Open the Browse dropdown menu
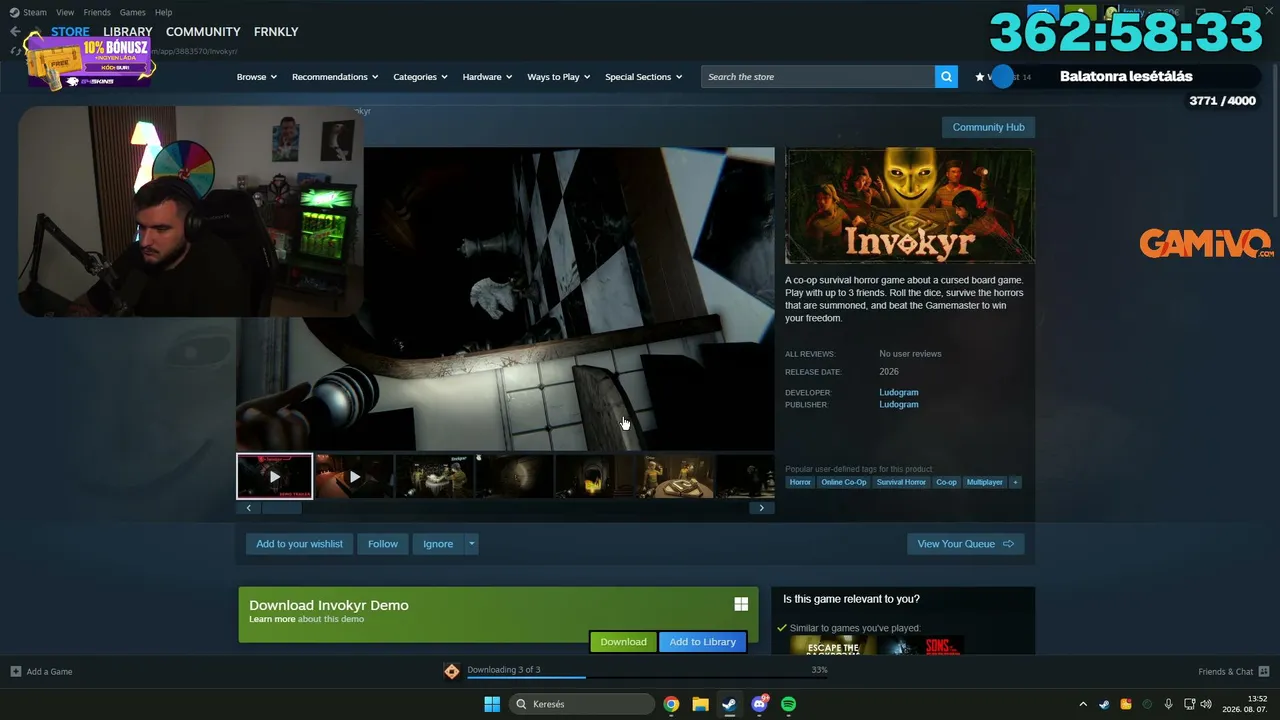Image resolution: width=1280 pixels, height=720 pixels. click(257, 77)
